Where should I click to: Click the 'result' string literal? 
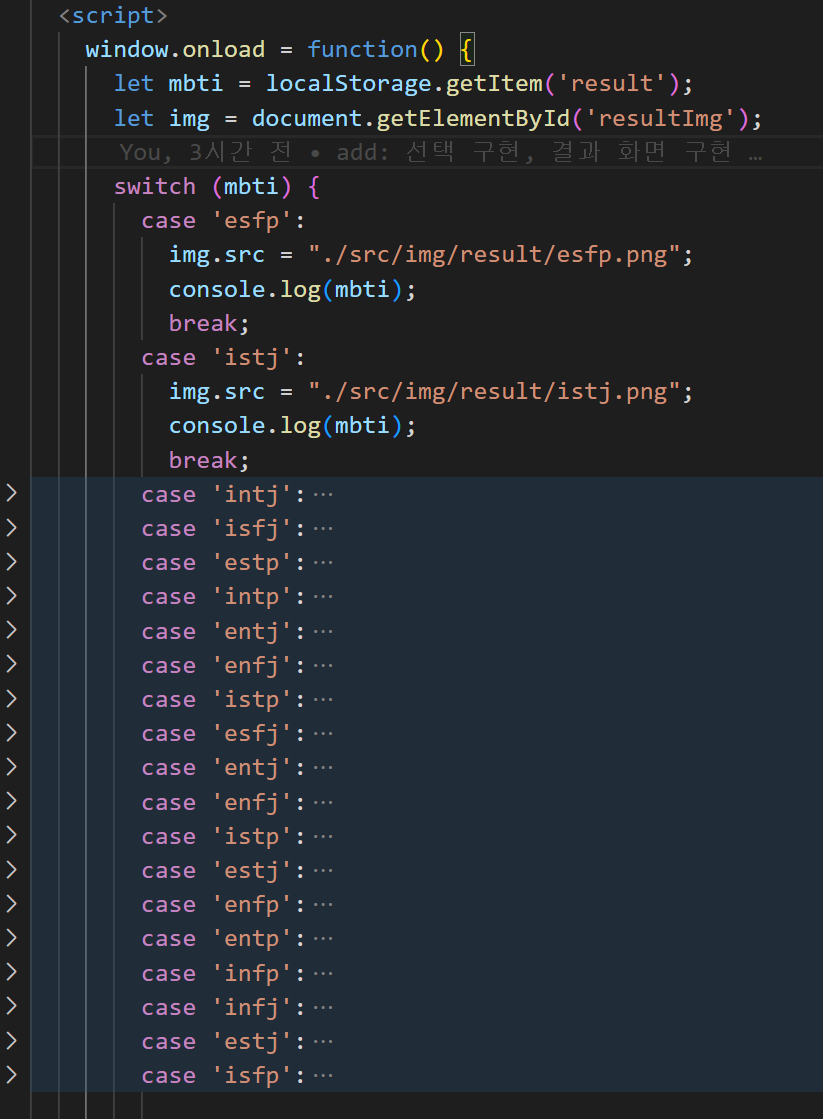click(x=612, y=83)
